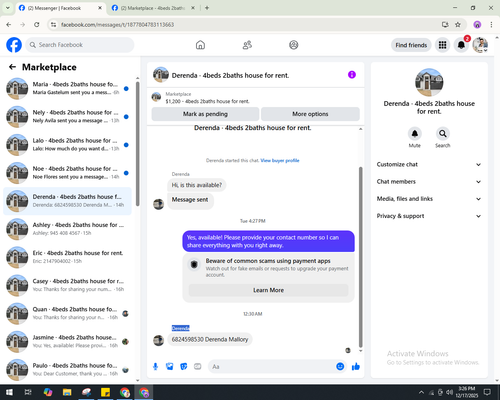Image resolution: width=500 pixels, height=400 pixels.
Task: Send a voice clip using microphone icon
Action: (x=156, y=367)
